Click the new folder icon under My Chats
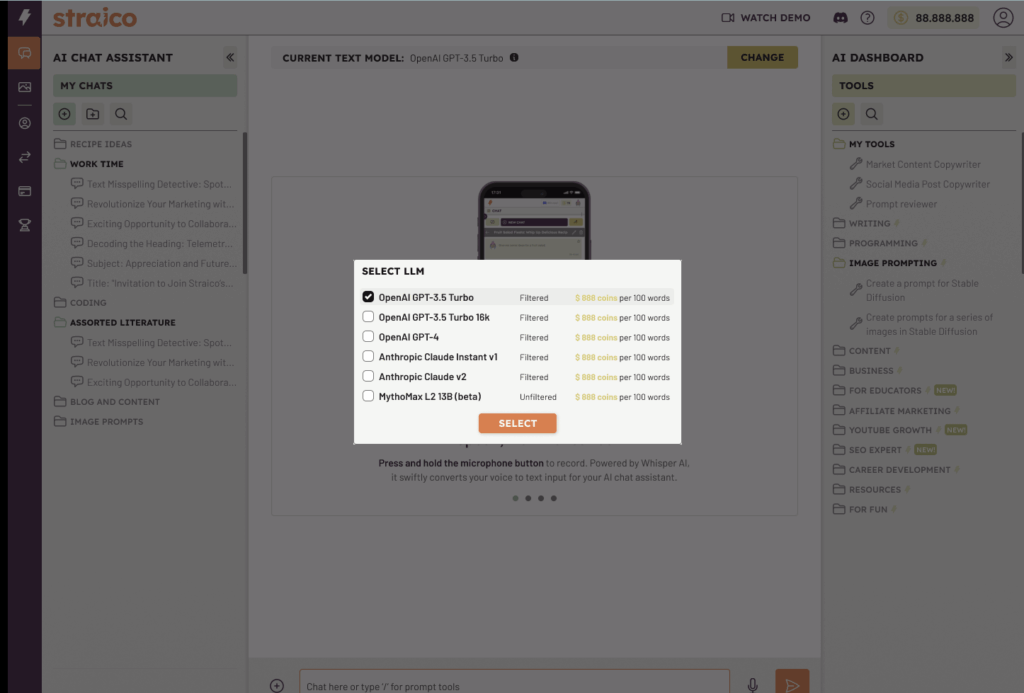 coord(93,114)
